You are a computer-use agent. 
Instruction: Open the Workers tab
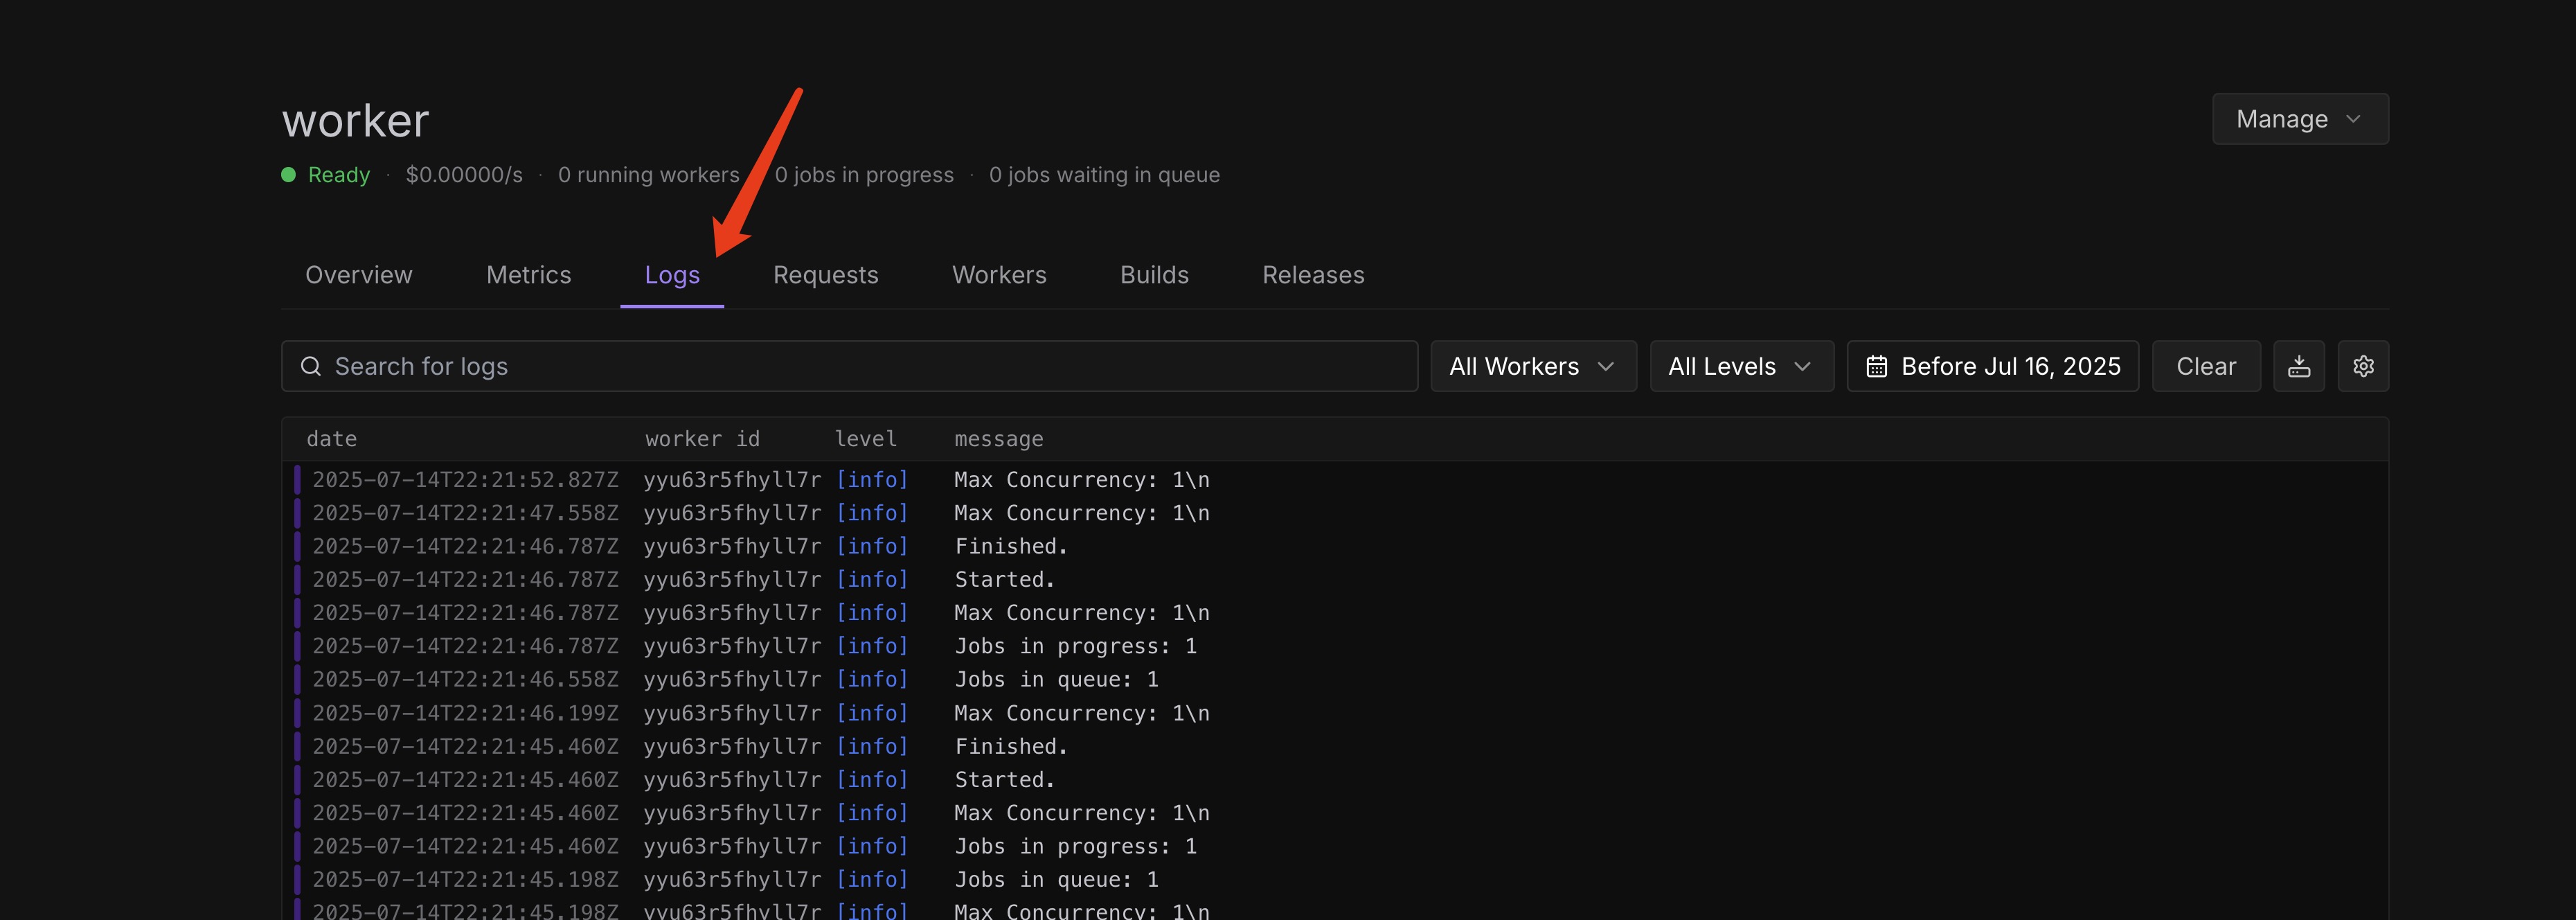point(998,275)
